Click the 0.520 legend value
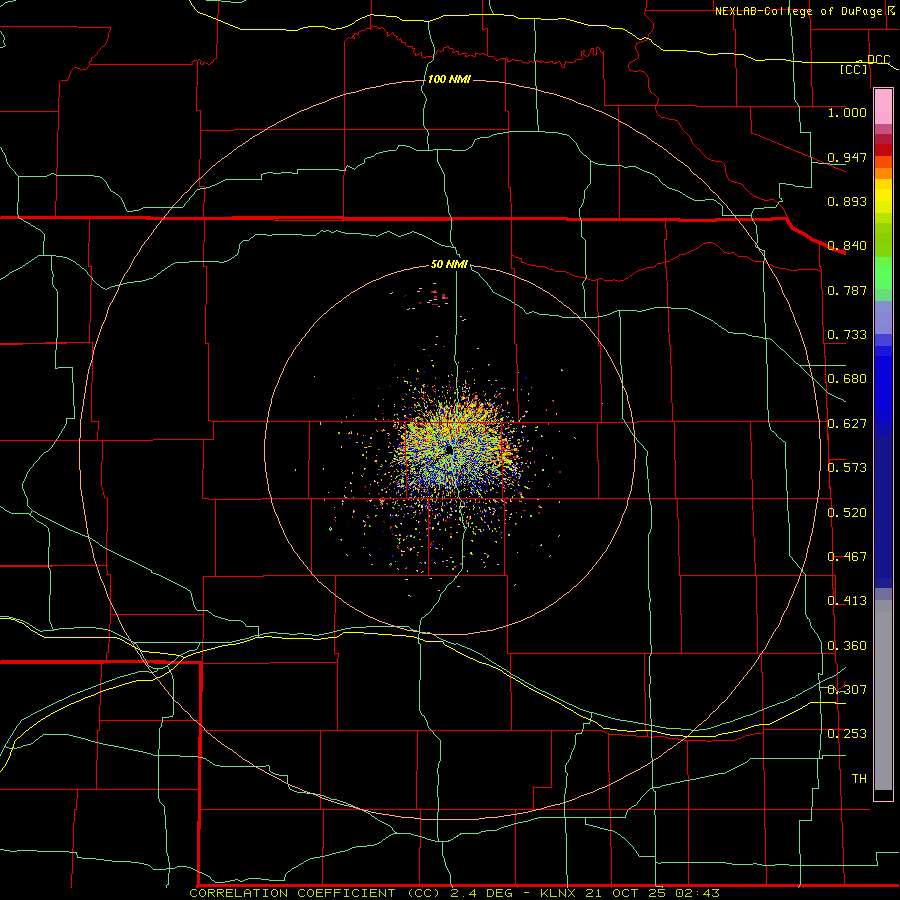 click(847, 513)
